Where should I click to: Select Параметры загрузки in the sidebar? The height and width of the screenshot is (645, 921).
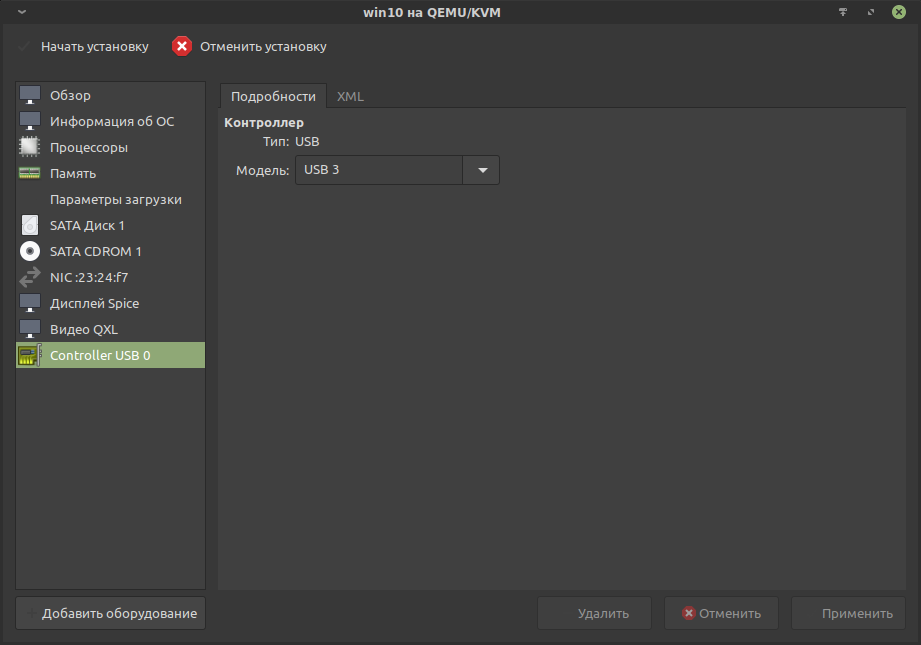tap(115, 199)
